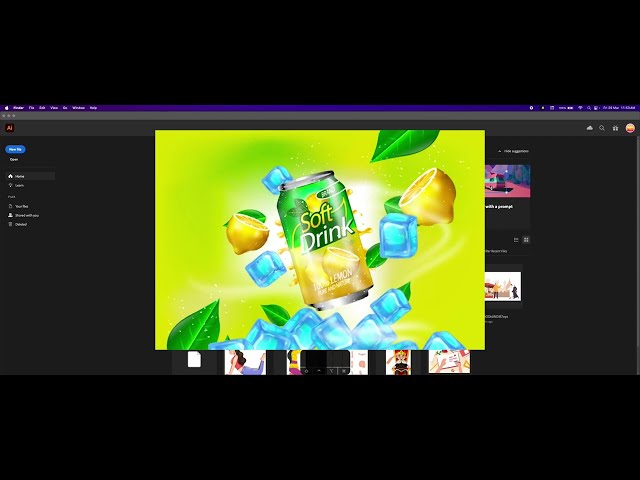The width and height of the screenshot is (640, 480).
Task: Open the Edit menu
Action: click(42, 108)
